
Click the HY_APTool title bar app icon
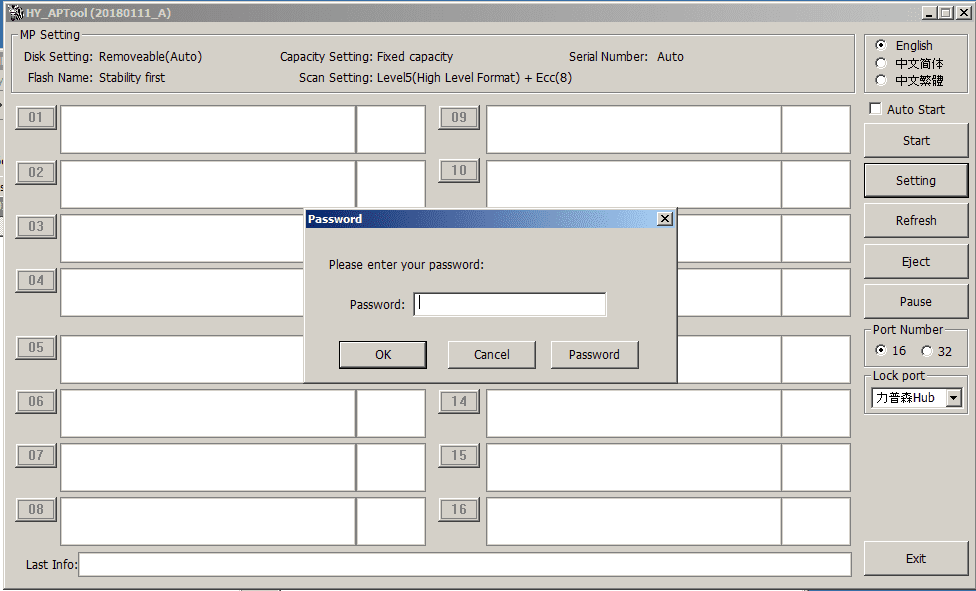coord(16,13)
